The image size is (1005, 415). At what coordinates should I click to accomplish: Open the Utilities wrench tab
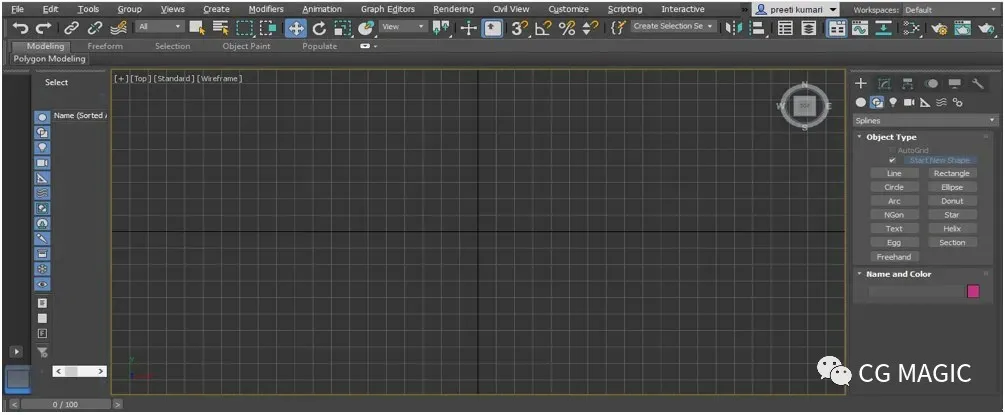pos(977,83)
